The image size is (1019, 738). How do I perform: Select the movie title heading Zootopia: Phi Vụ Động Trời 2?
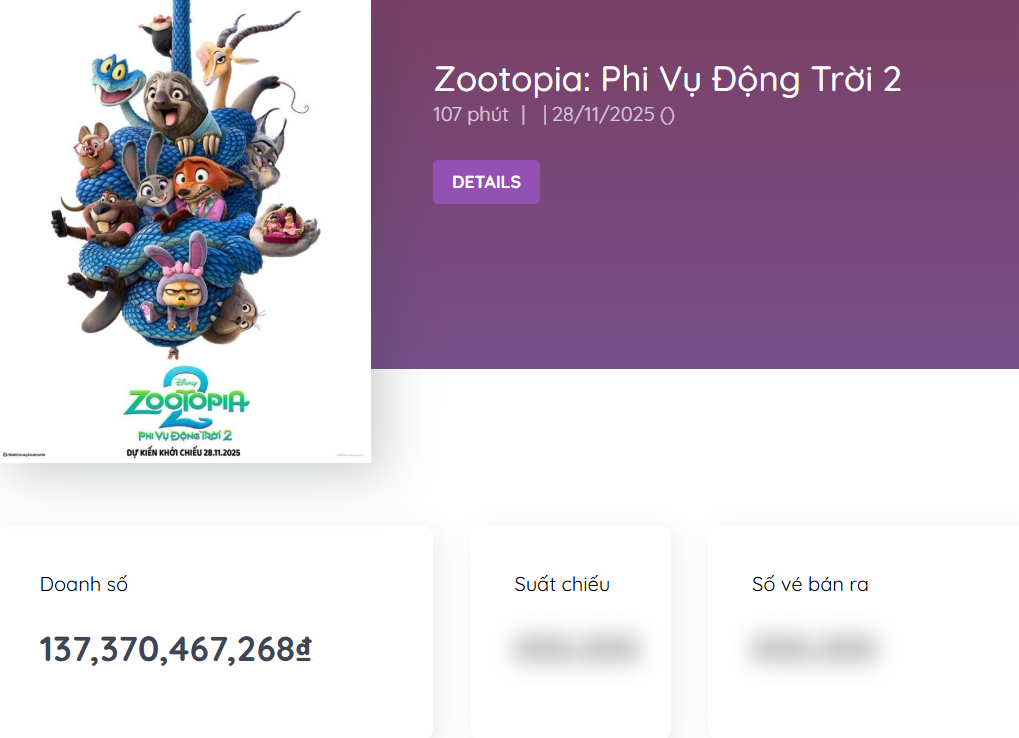[668, 79]
